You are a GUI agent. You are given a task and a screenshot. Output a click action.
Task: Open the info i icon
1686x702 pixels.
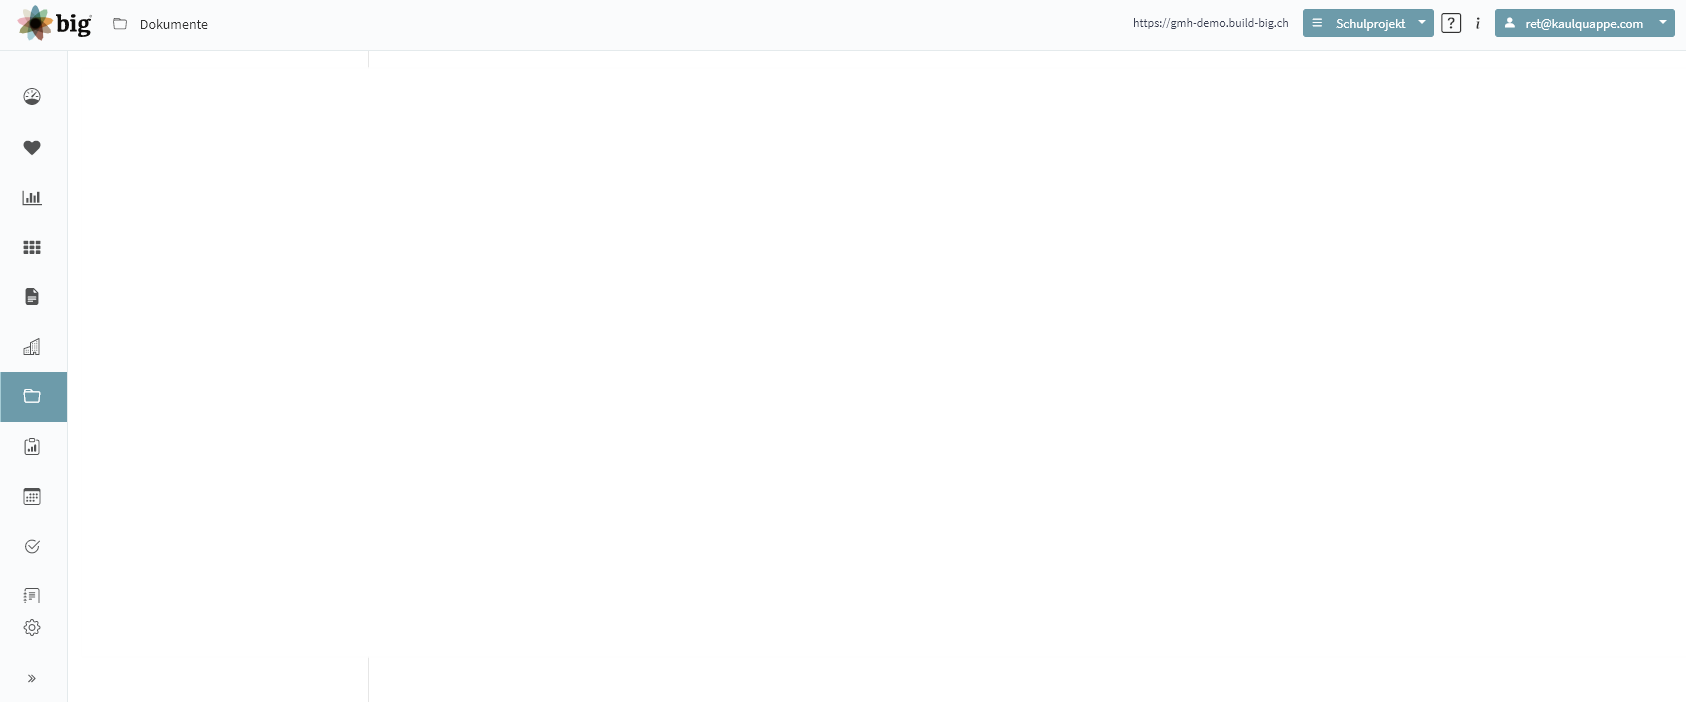coord(1477,23)
